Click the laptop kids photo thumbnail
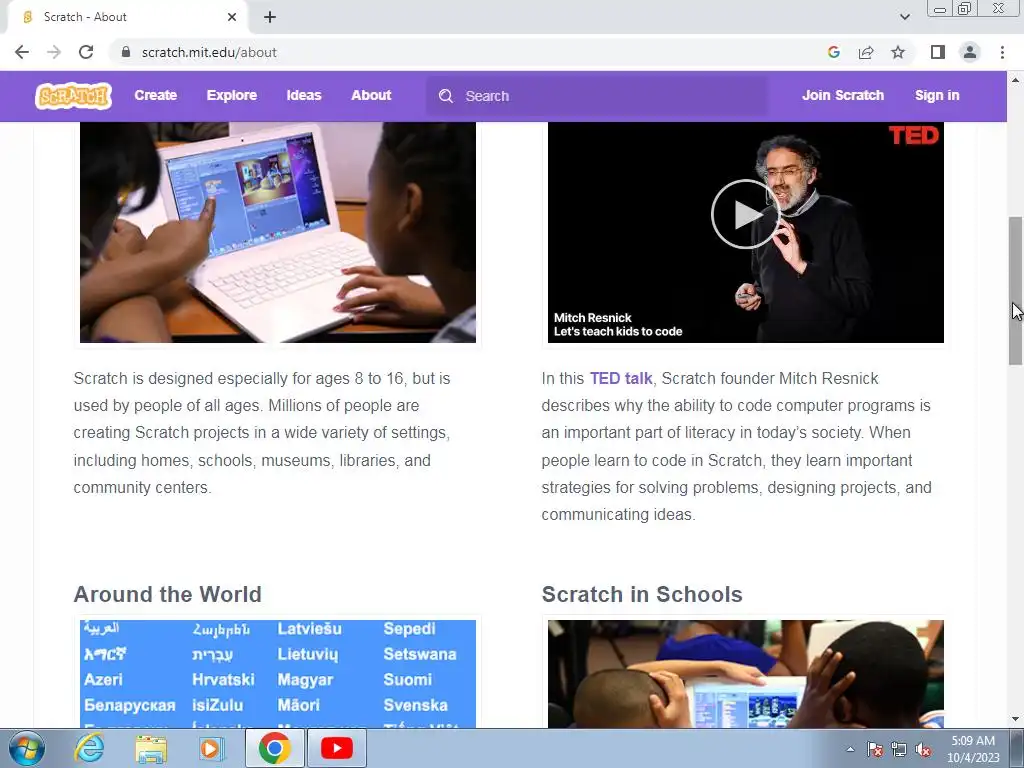The width and height of the screenshot is (1024, 768). pos(278,232)
